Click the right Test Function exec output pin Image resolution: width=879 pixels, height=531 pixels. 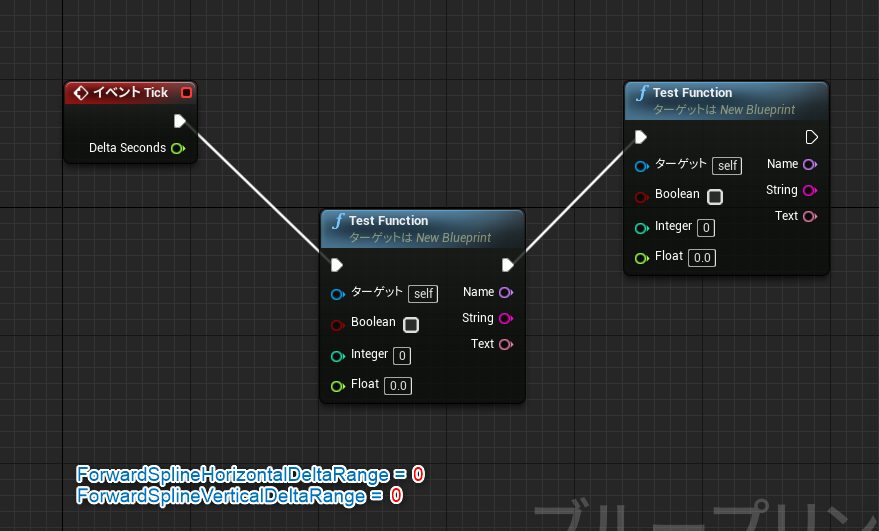811,137
